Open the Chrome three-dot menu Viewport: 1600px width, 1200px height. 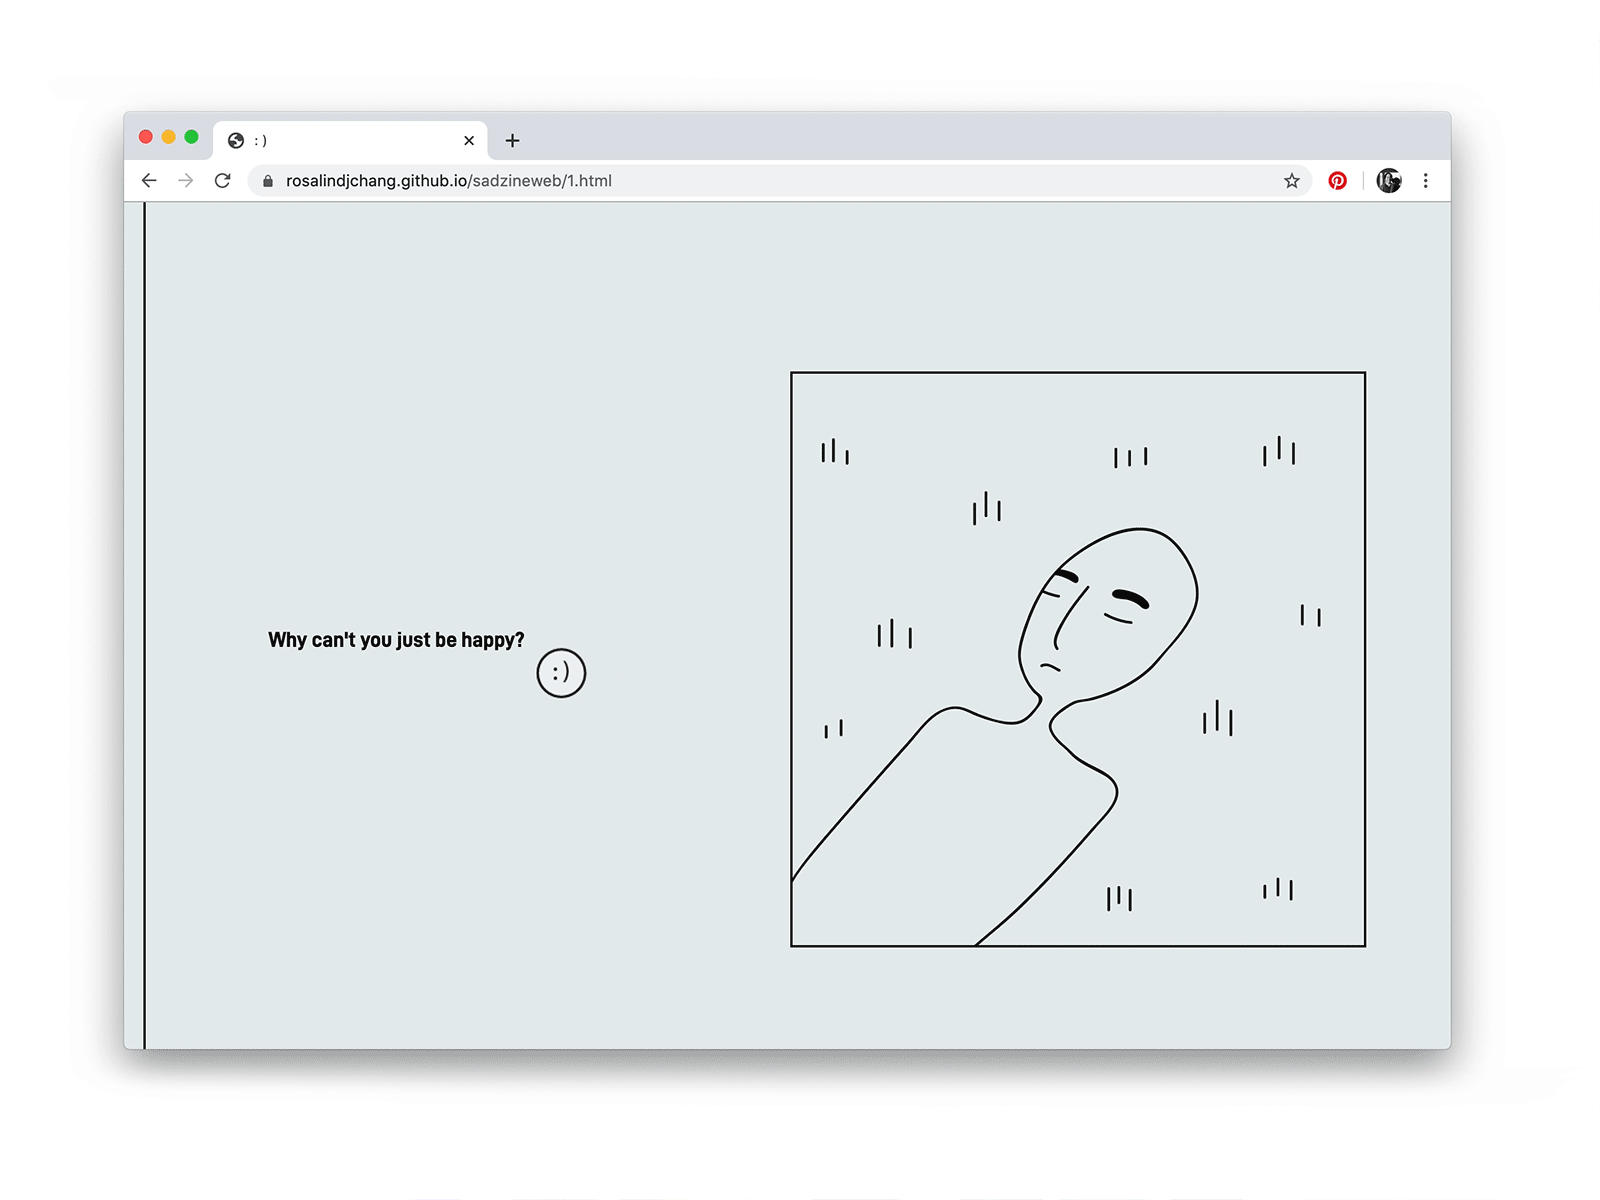pos(1426,181)
